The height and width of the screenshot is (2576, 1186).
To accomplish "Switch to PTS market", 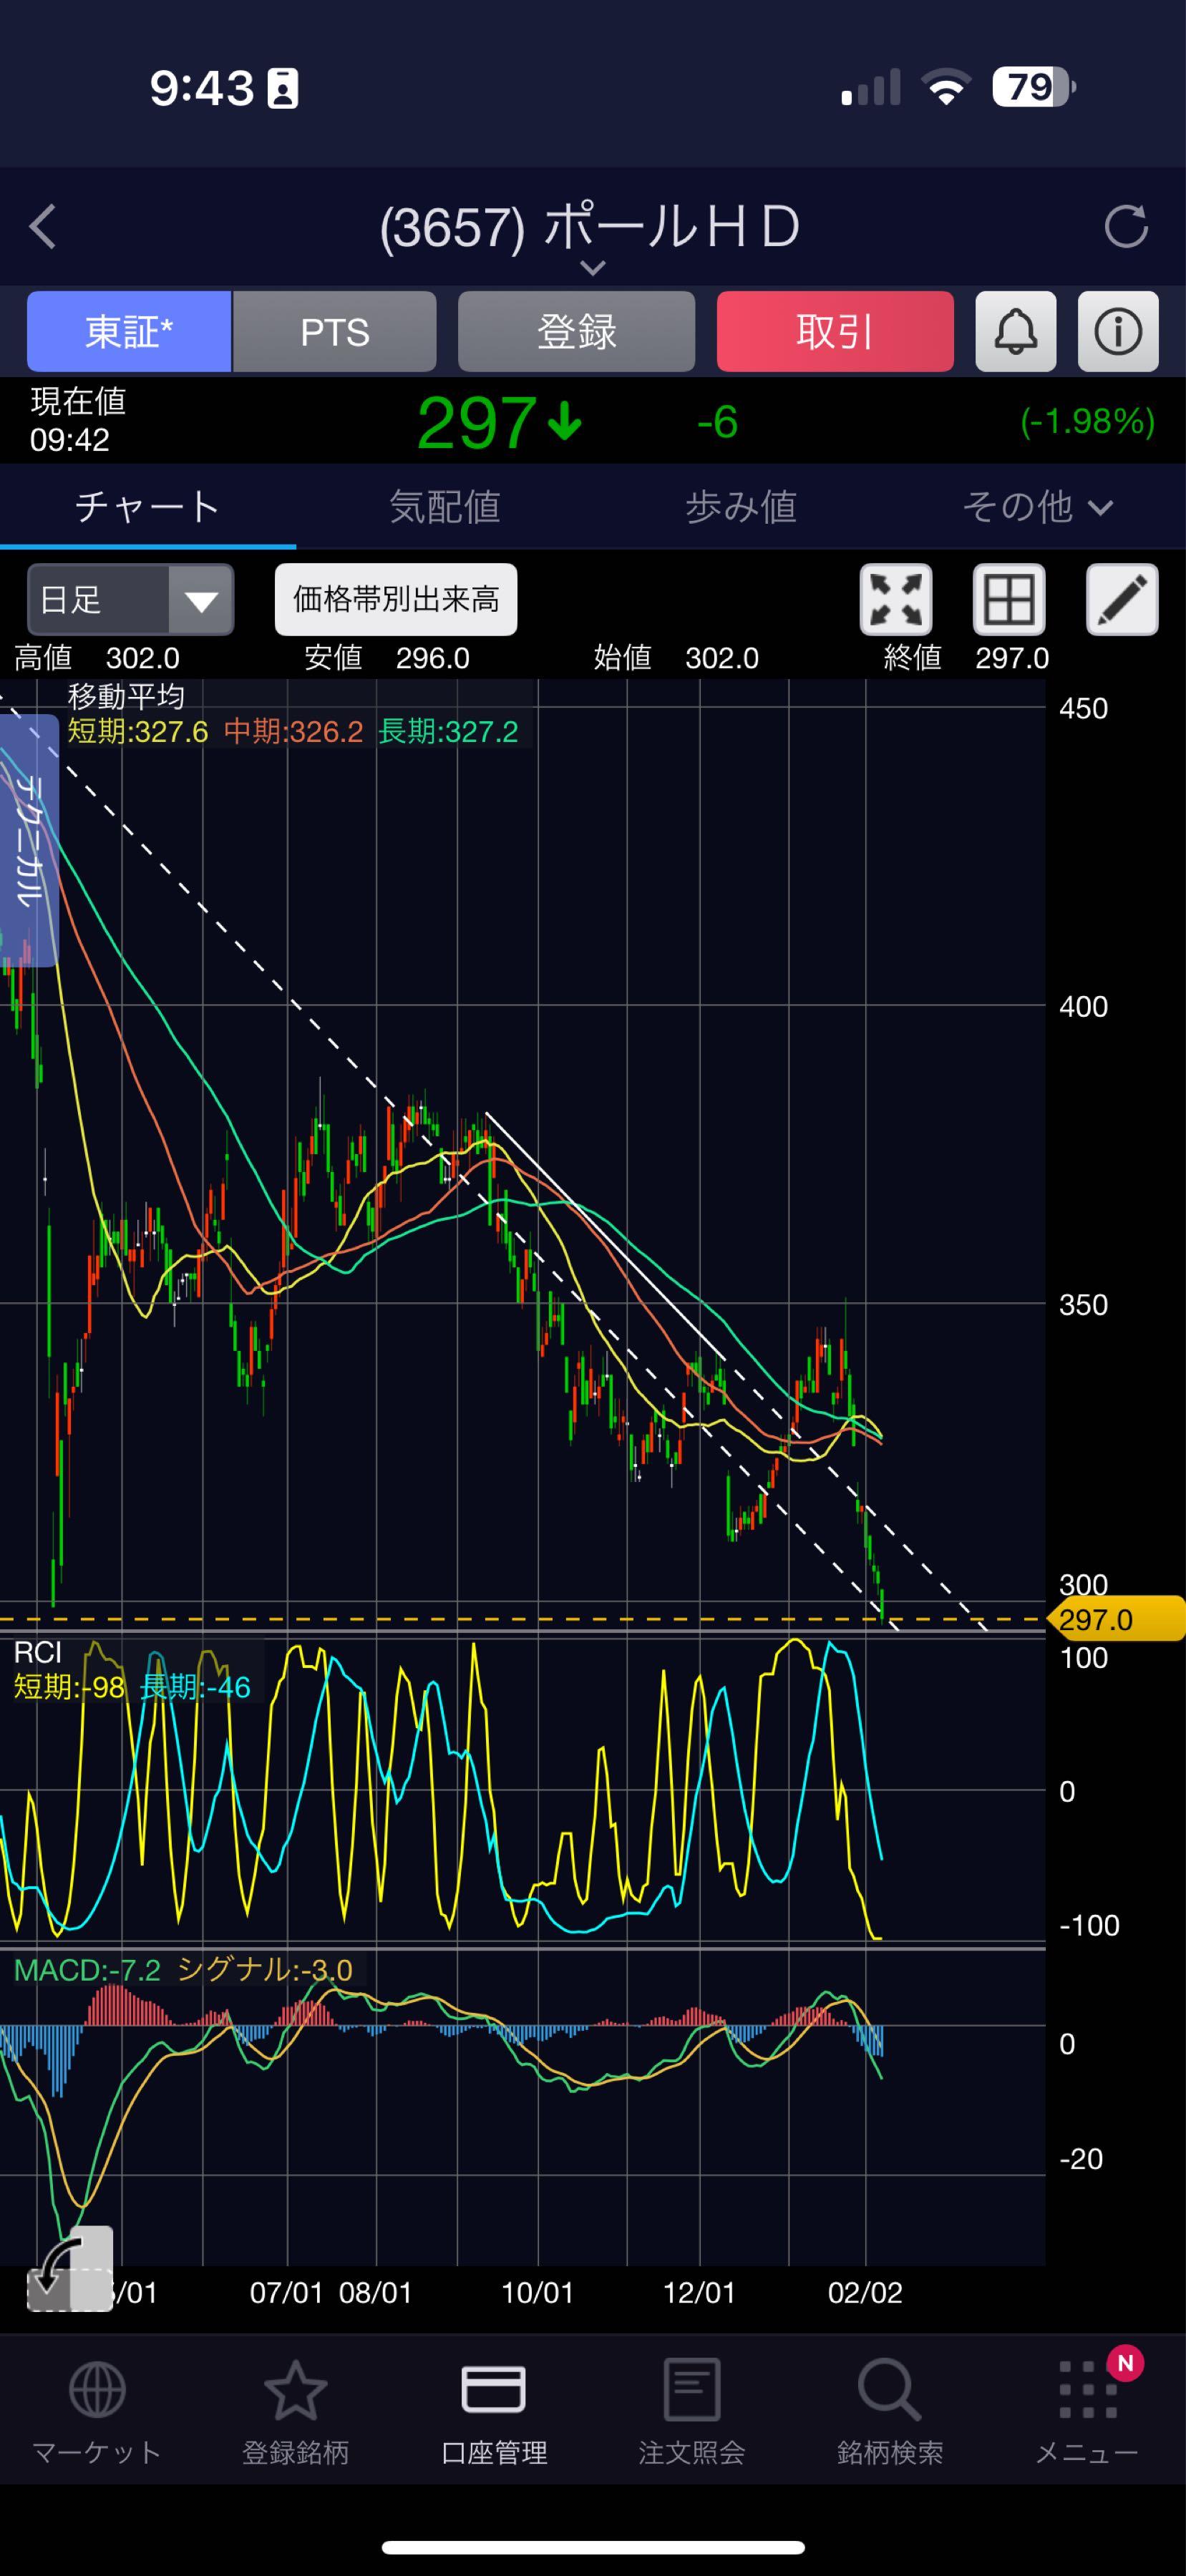I will [335, 332].
